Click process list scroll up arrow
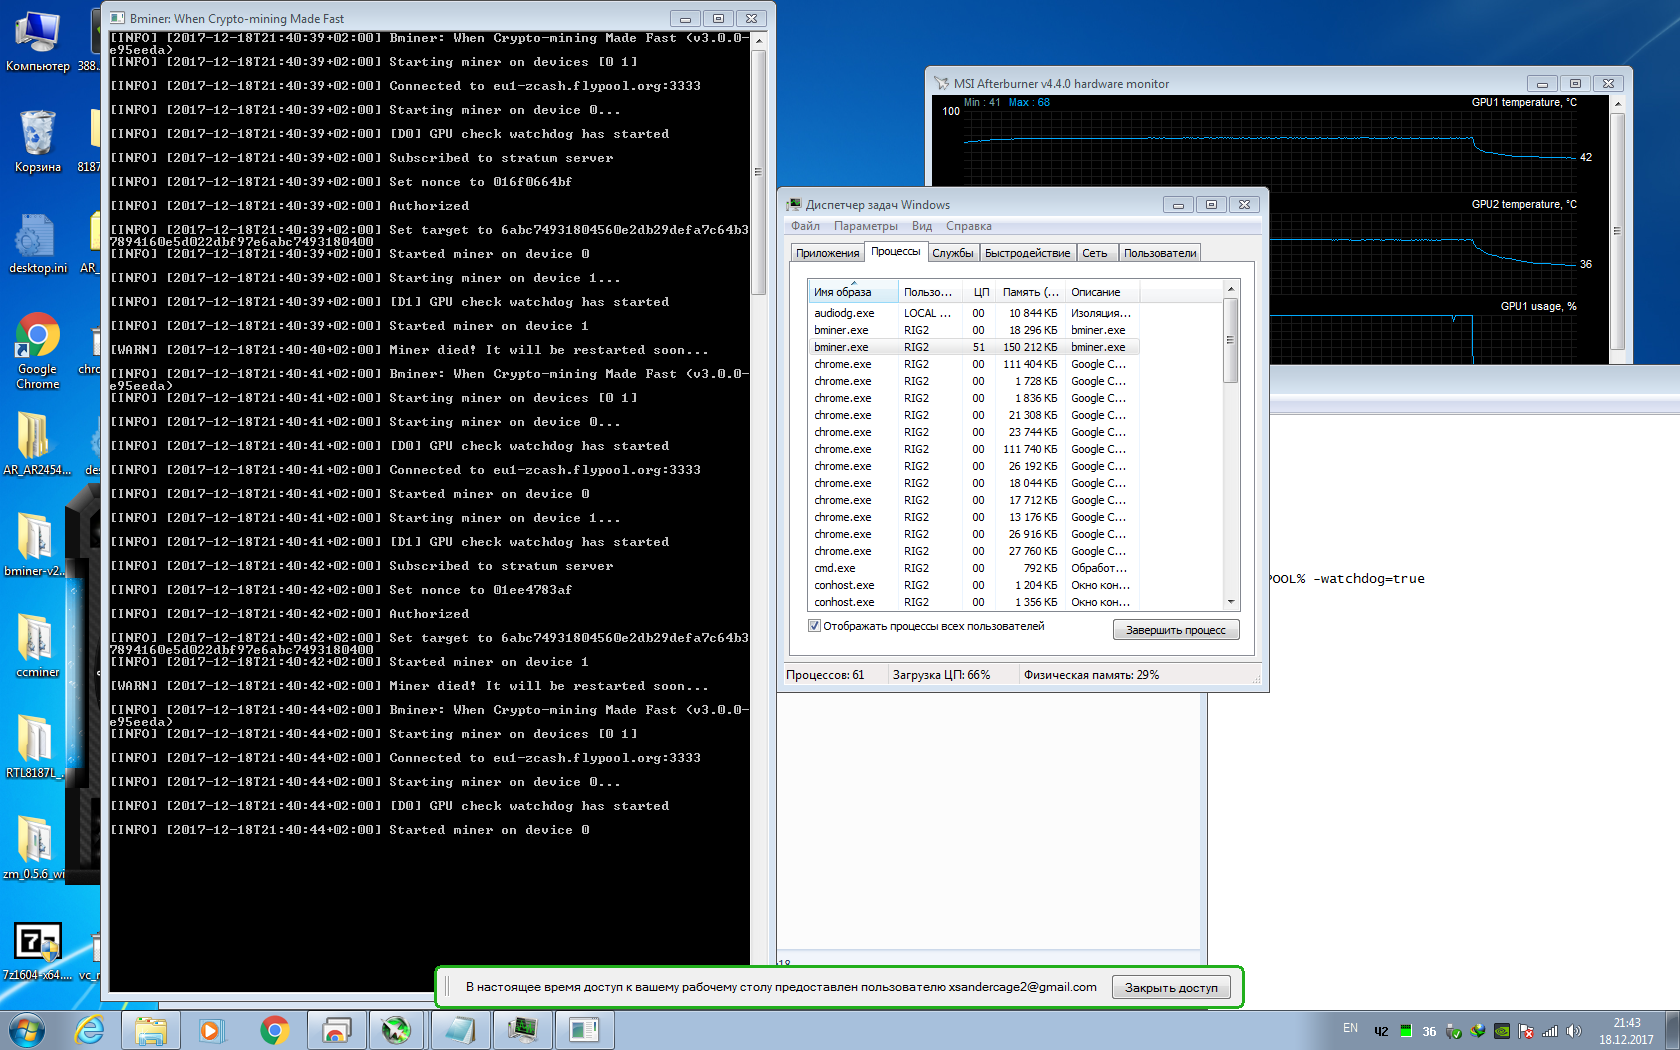Screen dimensions: 1680x1050 click(x=1231, y=290)
